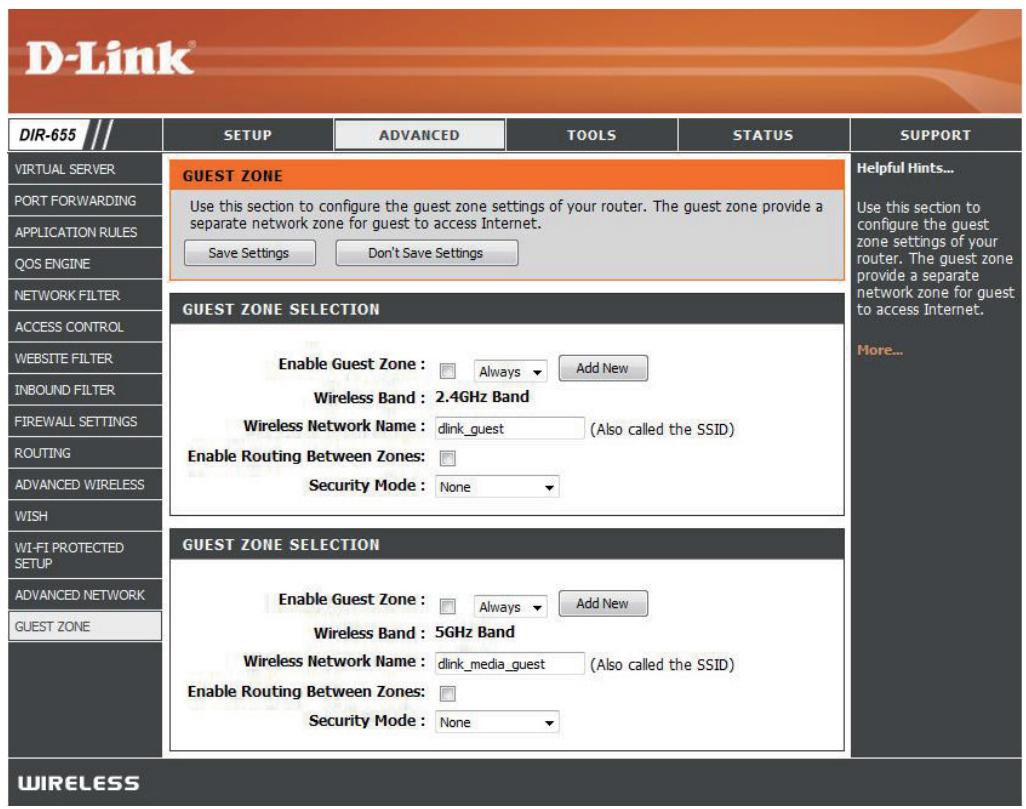
Task: Open the Tools tab
Action: click(592, 135)
